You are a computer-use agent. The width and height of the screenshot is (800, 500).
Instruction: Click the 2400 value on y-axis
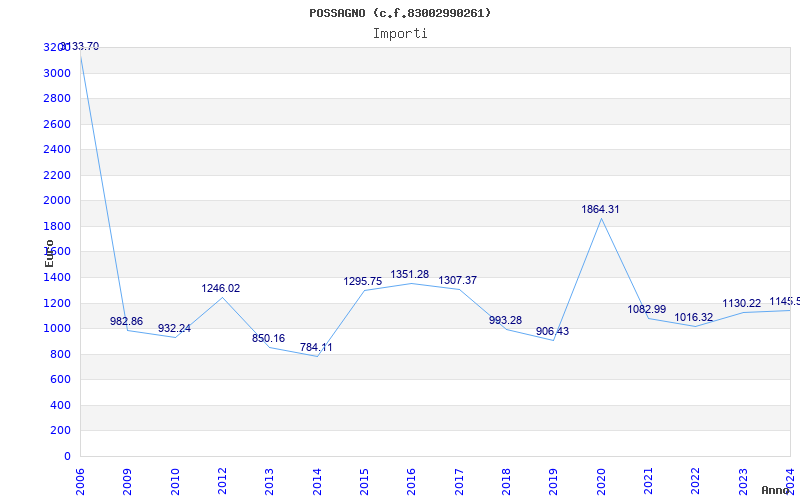(57, 149)
